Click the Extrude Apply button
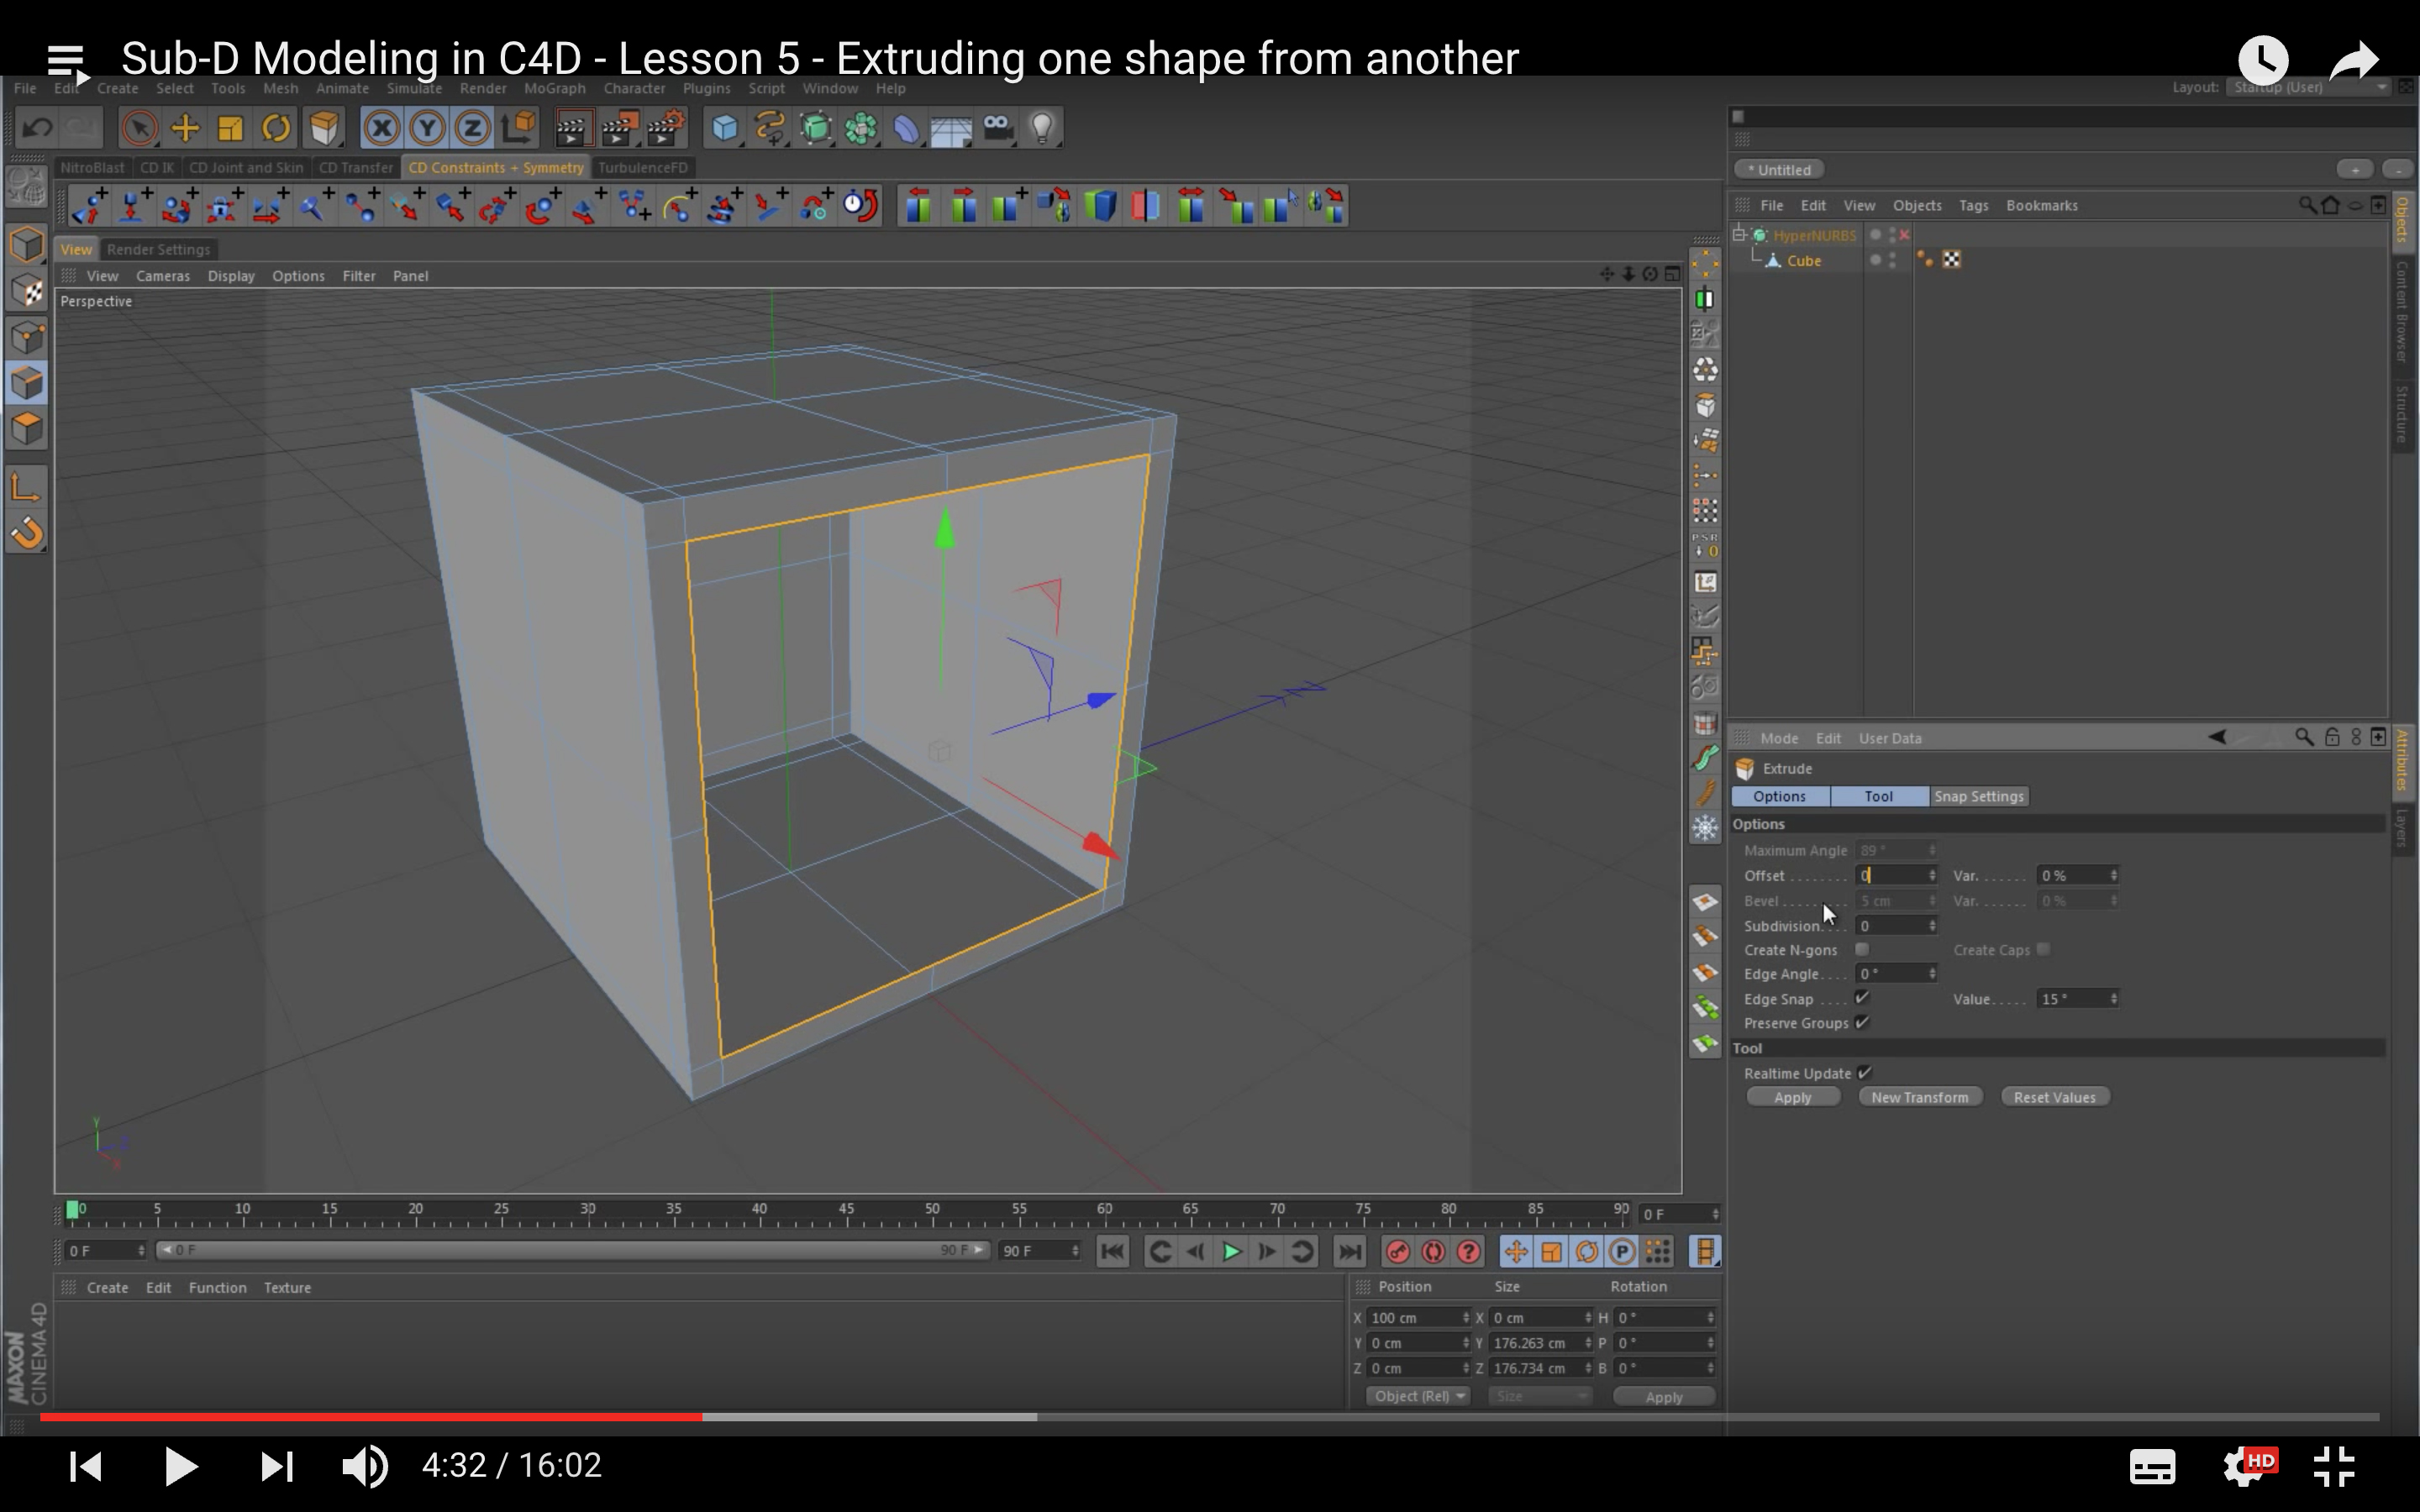 (x=1792, y=1097)
